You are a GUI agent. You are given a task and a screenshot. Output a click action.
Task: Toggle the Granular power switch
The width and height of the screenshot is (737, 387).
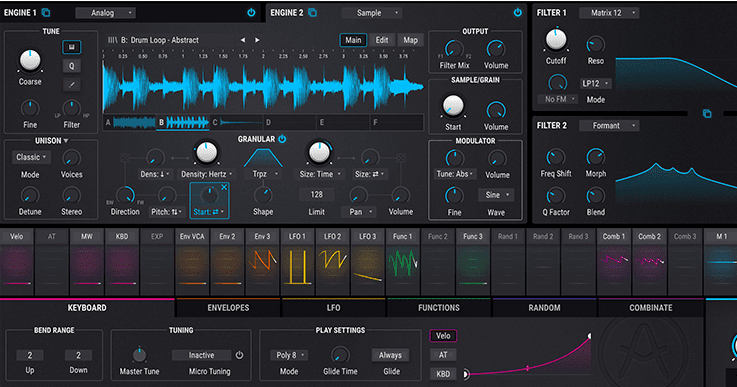click(x=282, y=139)
